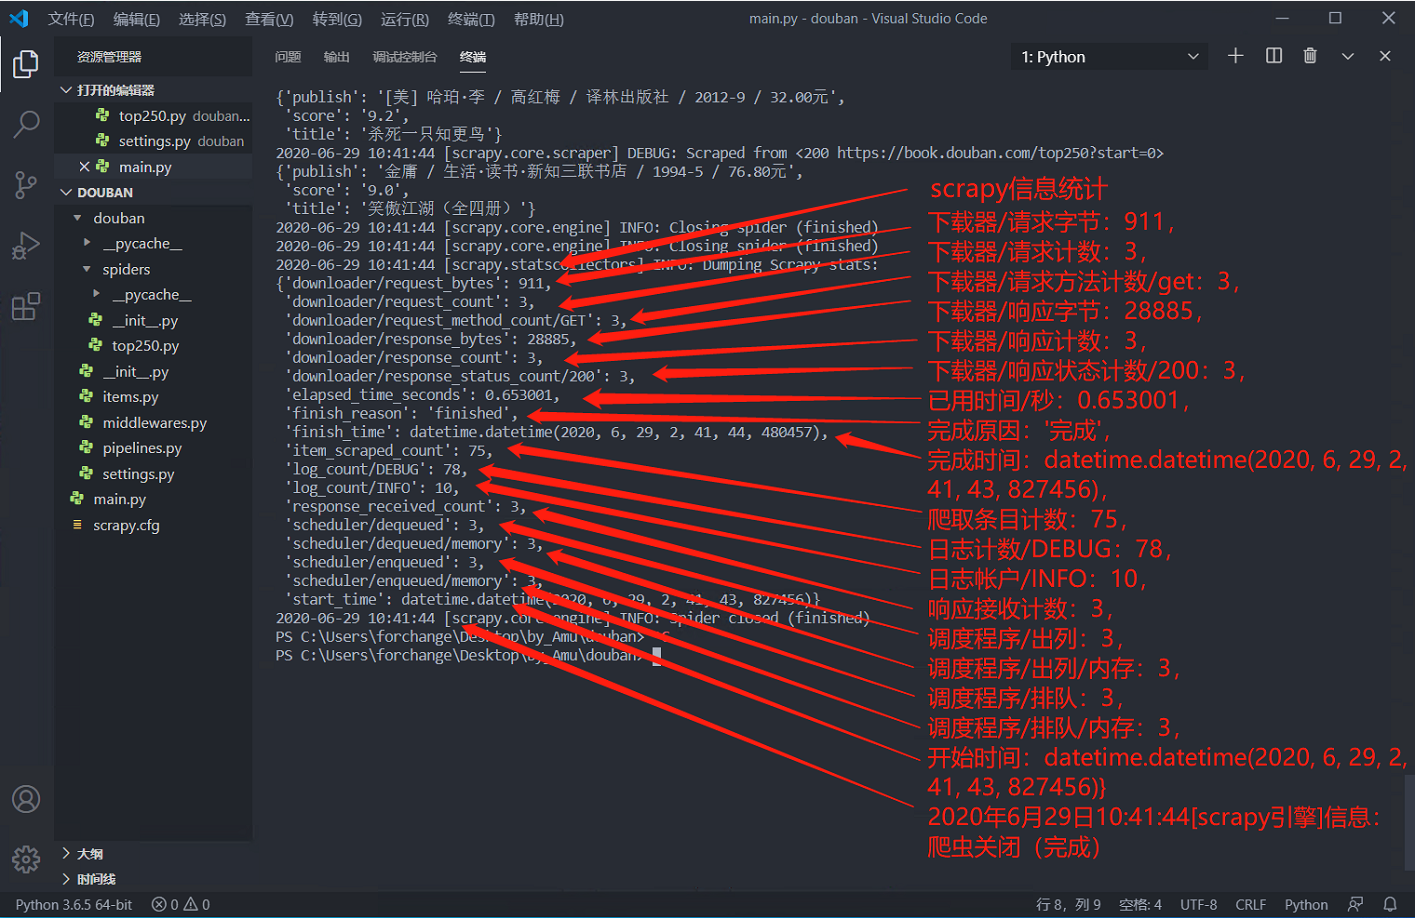Image resolution: width=1415 pixels, height=918 pixels.
Task: Open the 运行(R) menu
Action: pos(405,19)
